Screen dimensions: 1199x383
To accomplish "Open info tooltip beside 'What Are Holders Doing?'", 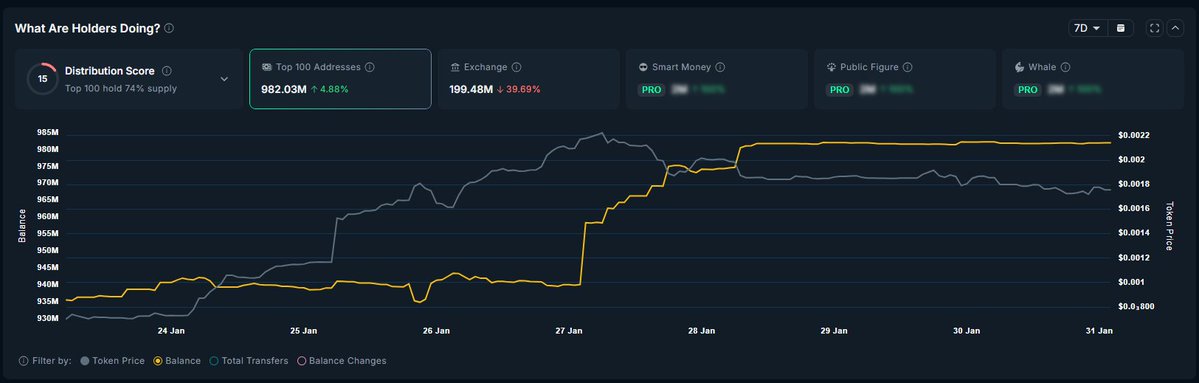I will click(x=169, y=28).
